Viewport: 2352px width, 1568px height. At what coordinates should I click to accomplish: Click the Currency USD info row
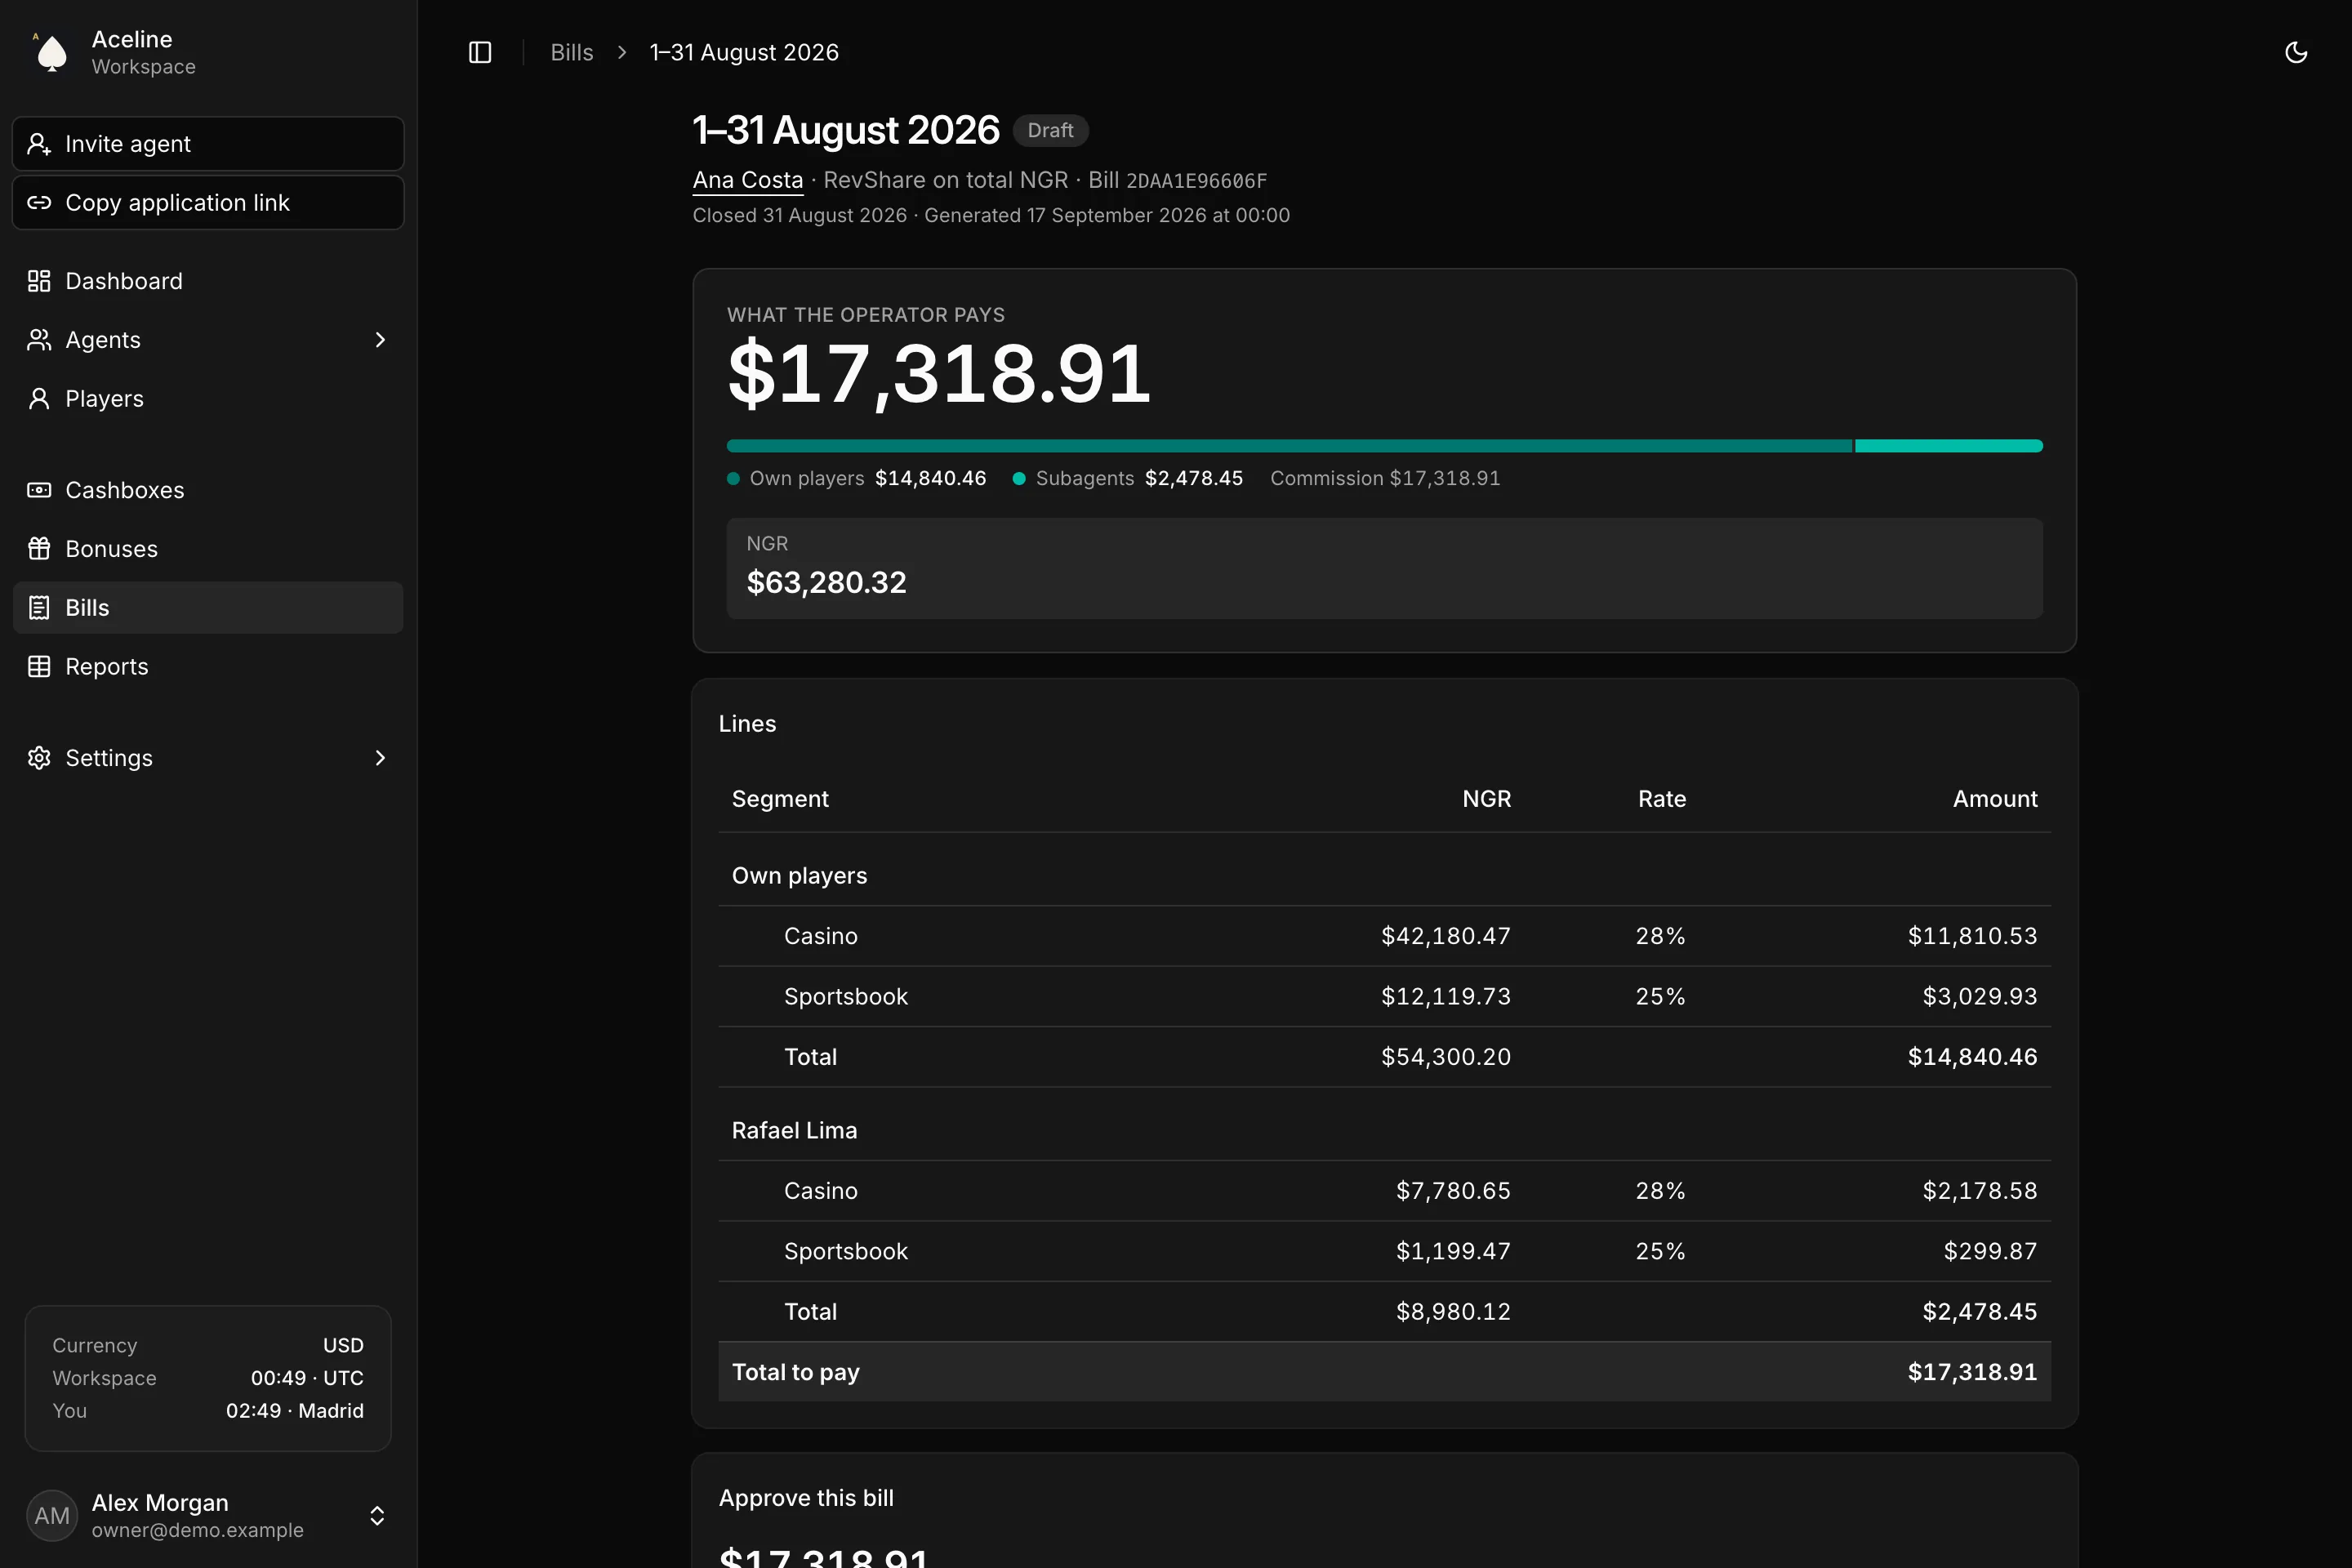208,1346
